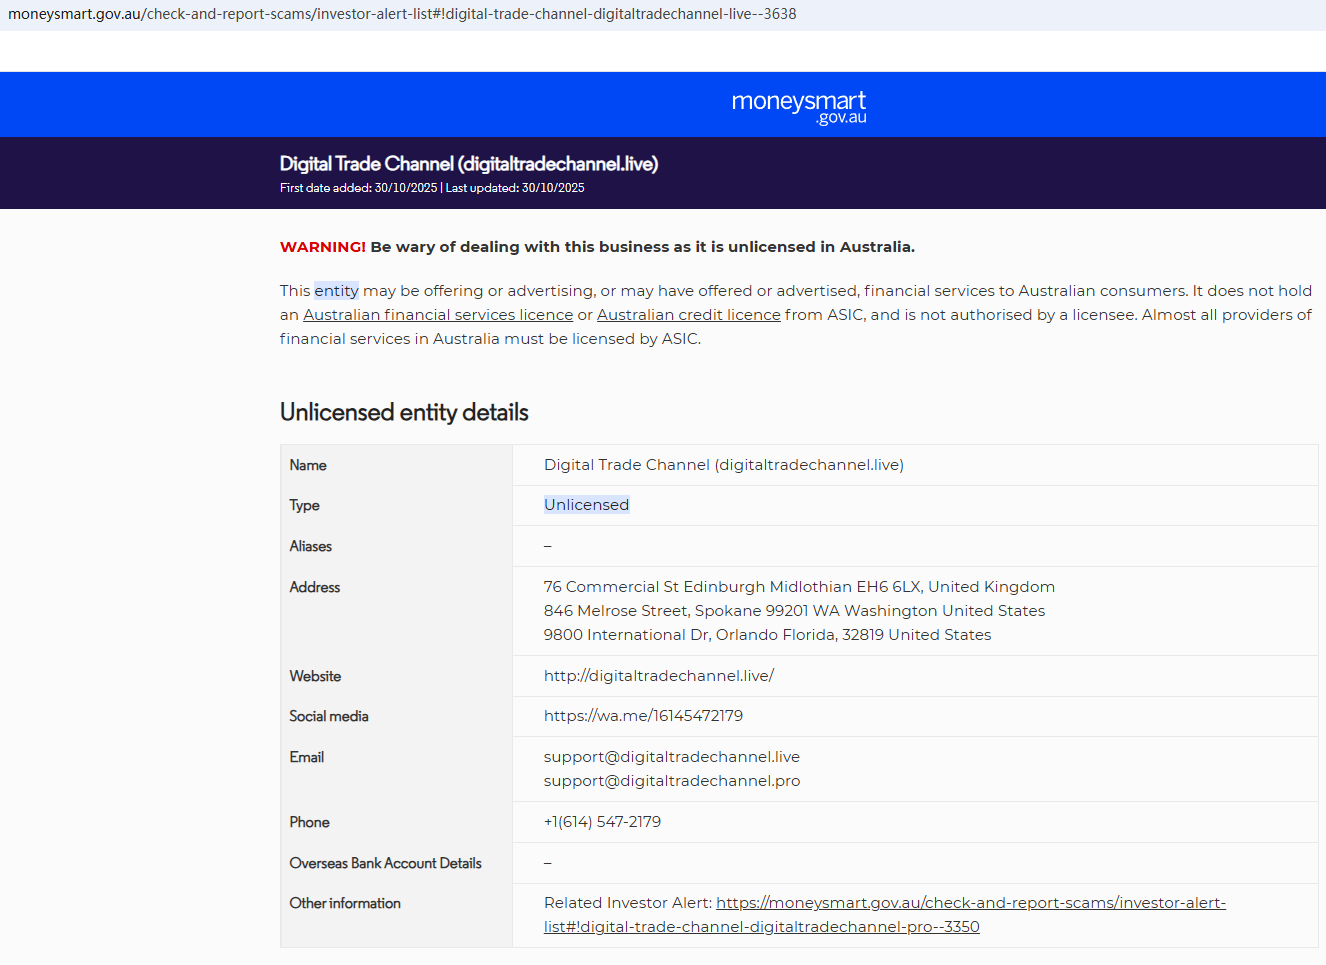Click the Aliases row label
This screenshot has width=1326, height=965.
tap(311, 546)
